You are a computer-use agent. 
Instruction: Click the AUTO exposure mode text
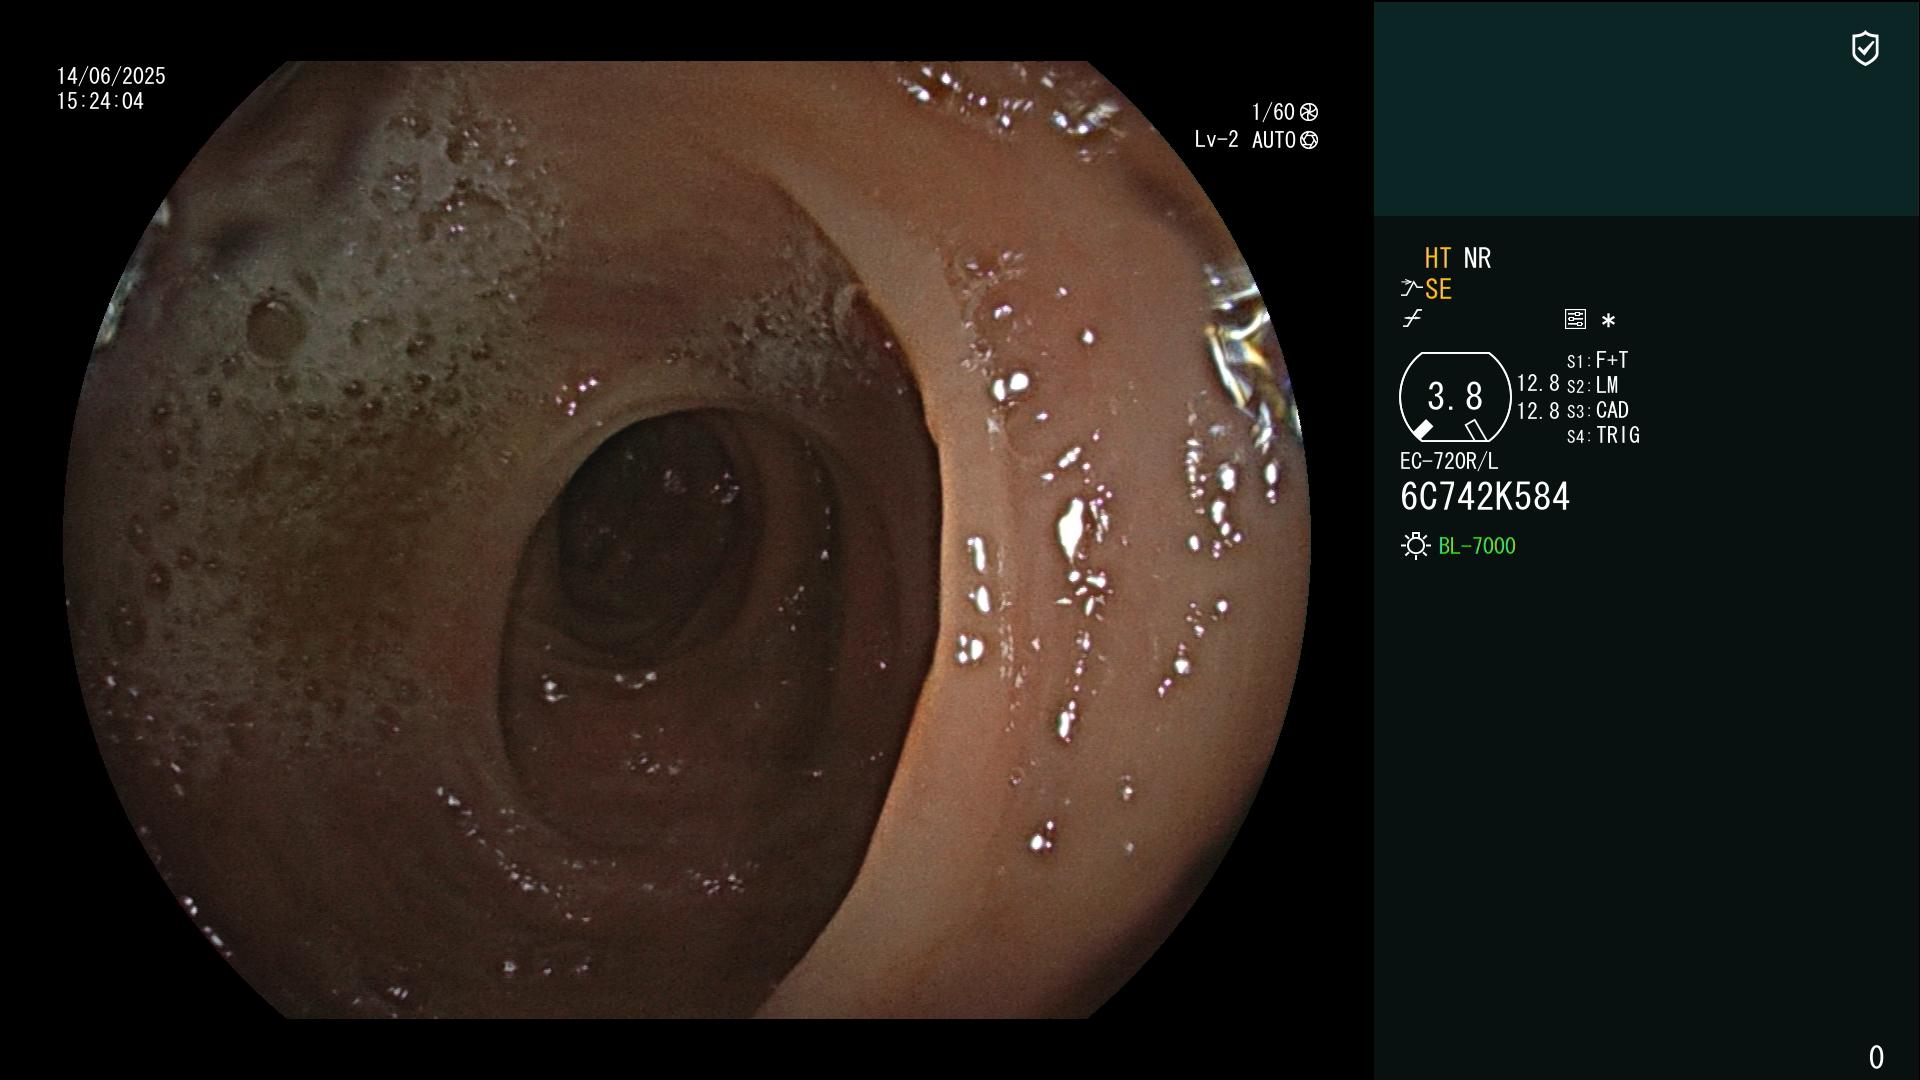(1273, 140)
